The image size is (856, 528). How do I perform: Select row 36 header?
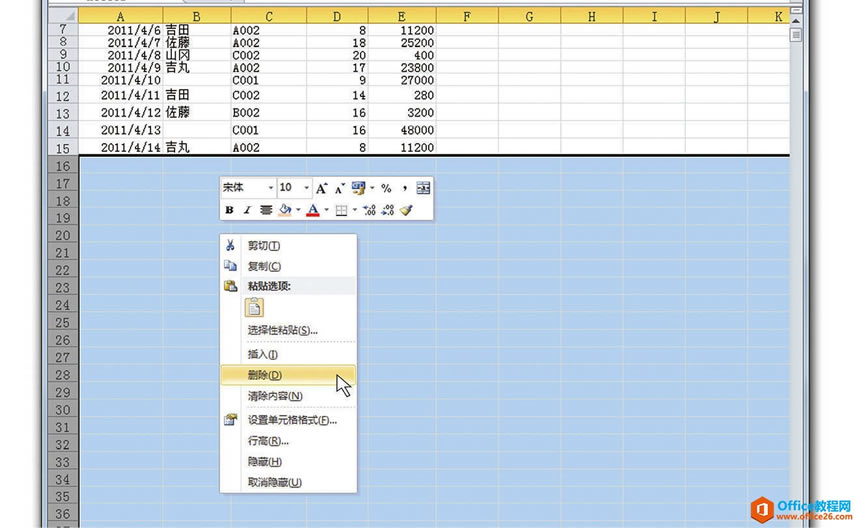(63, 514)
